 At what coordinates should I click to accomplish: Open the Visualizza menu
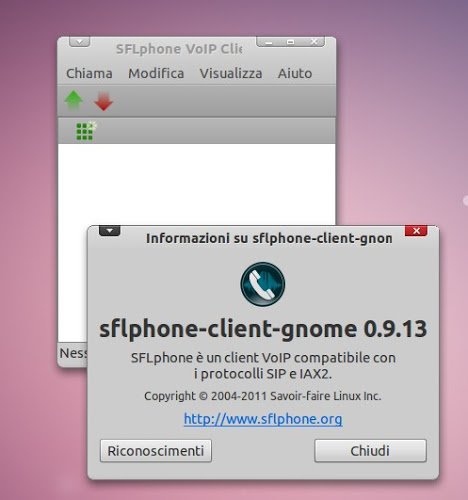pos(231,73)
